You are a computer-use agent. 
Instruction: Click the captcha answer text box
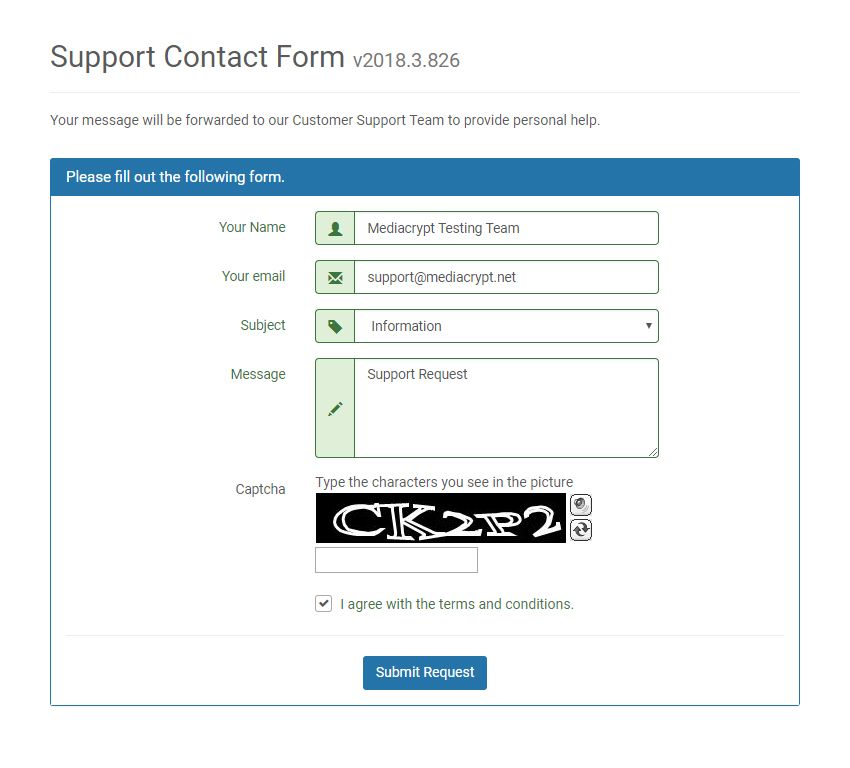[396, 560]
